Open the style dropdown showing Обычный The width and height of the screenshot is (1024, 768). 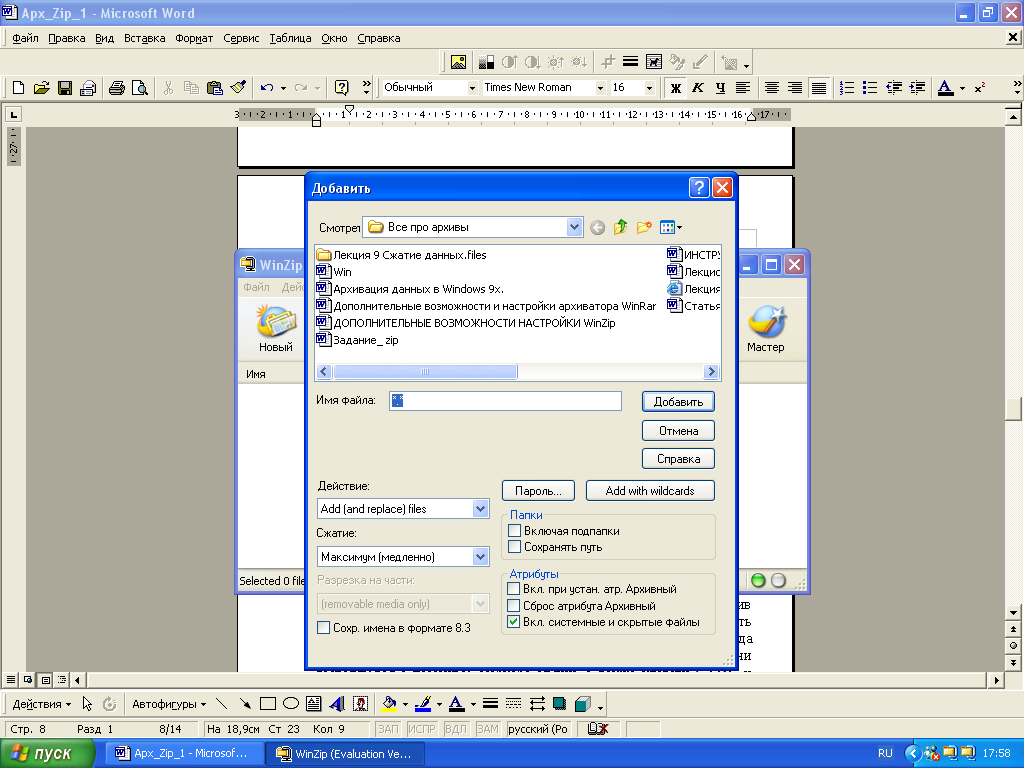(472, 88)
